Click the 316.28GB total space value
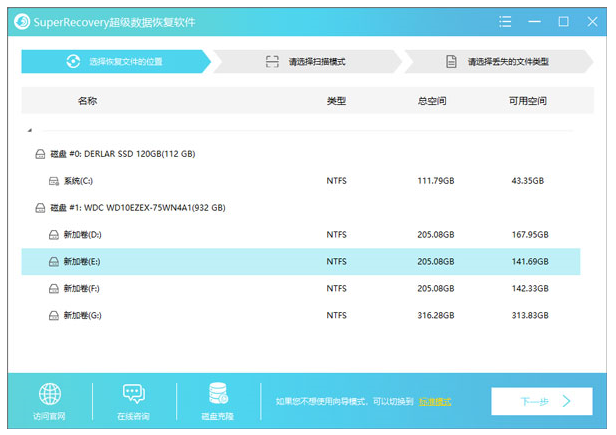Viewport: 616px width, 435px height. coord(436,316)
